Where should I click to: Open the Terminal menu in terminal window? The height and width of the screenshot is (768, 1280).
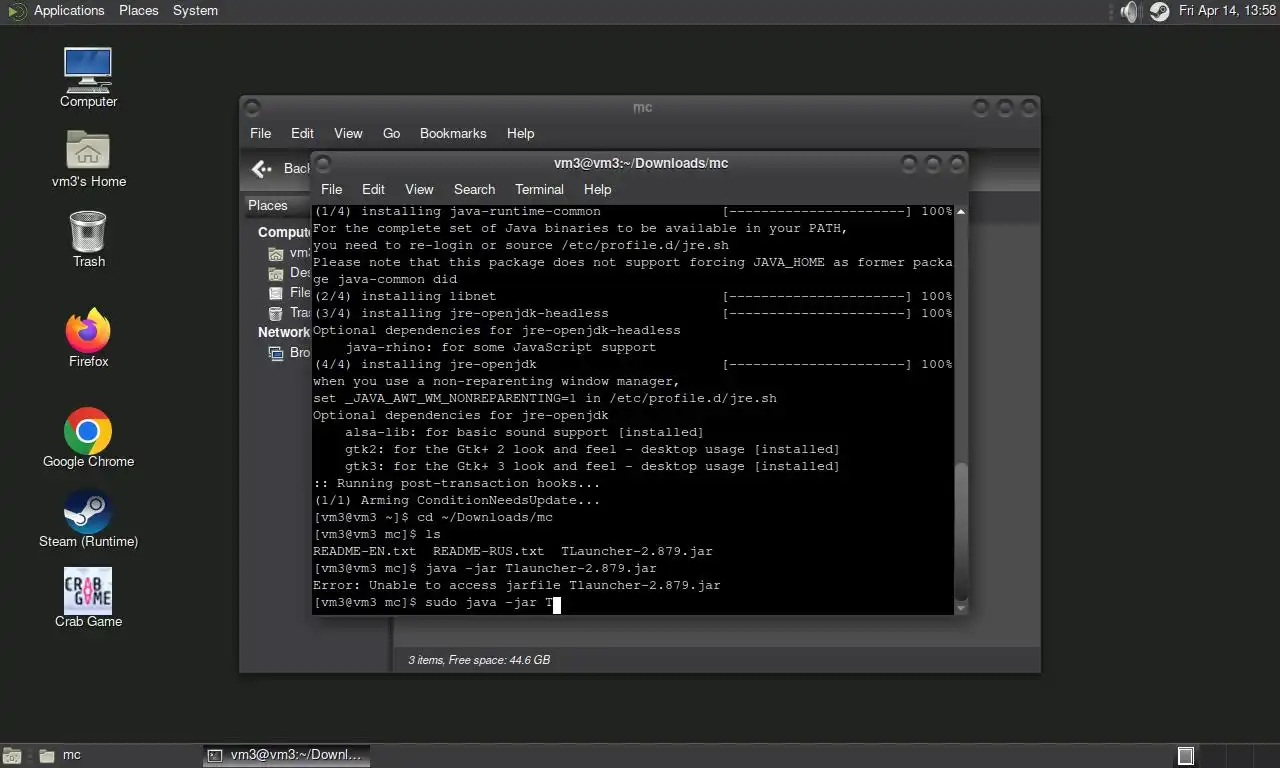click(x=539, y=189)
